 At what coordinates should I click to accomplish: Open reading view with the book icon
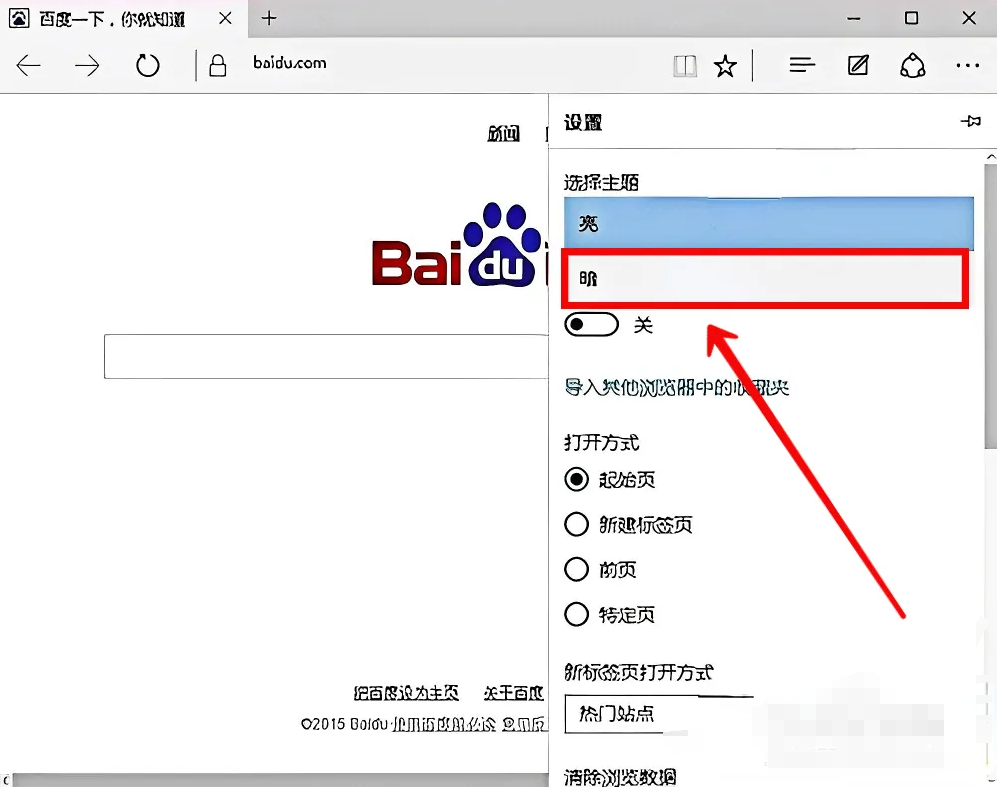pos(685,65)
